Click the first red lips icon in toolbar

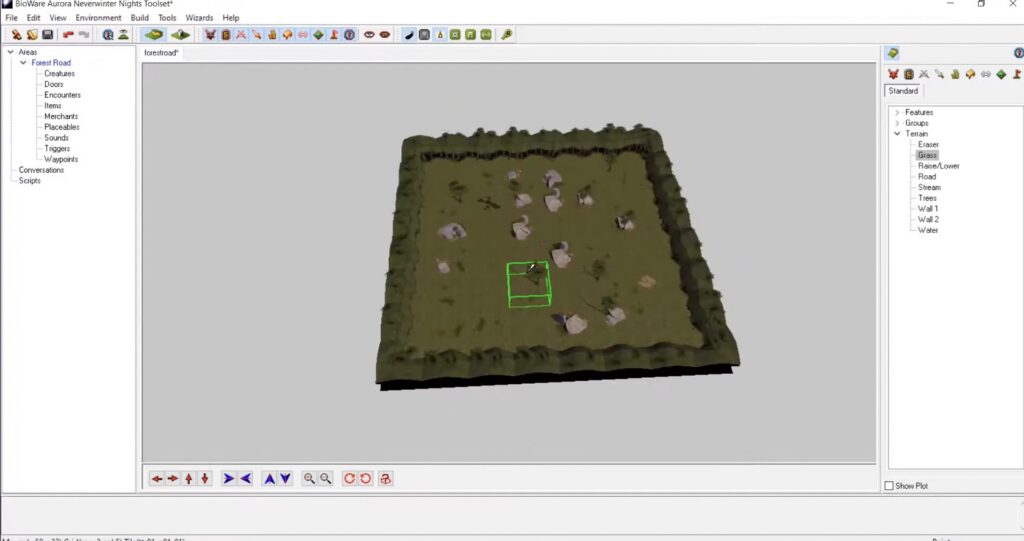[x=369, y=35]
